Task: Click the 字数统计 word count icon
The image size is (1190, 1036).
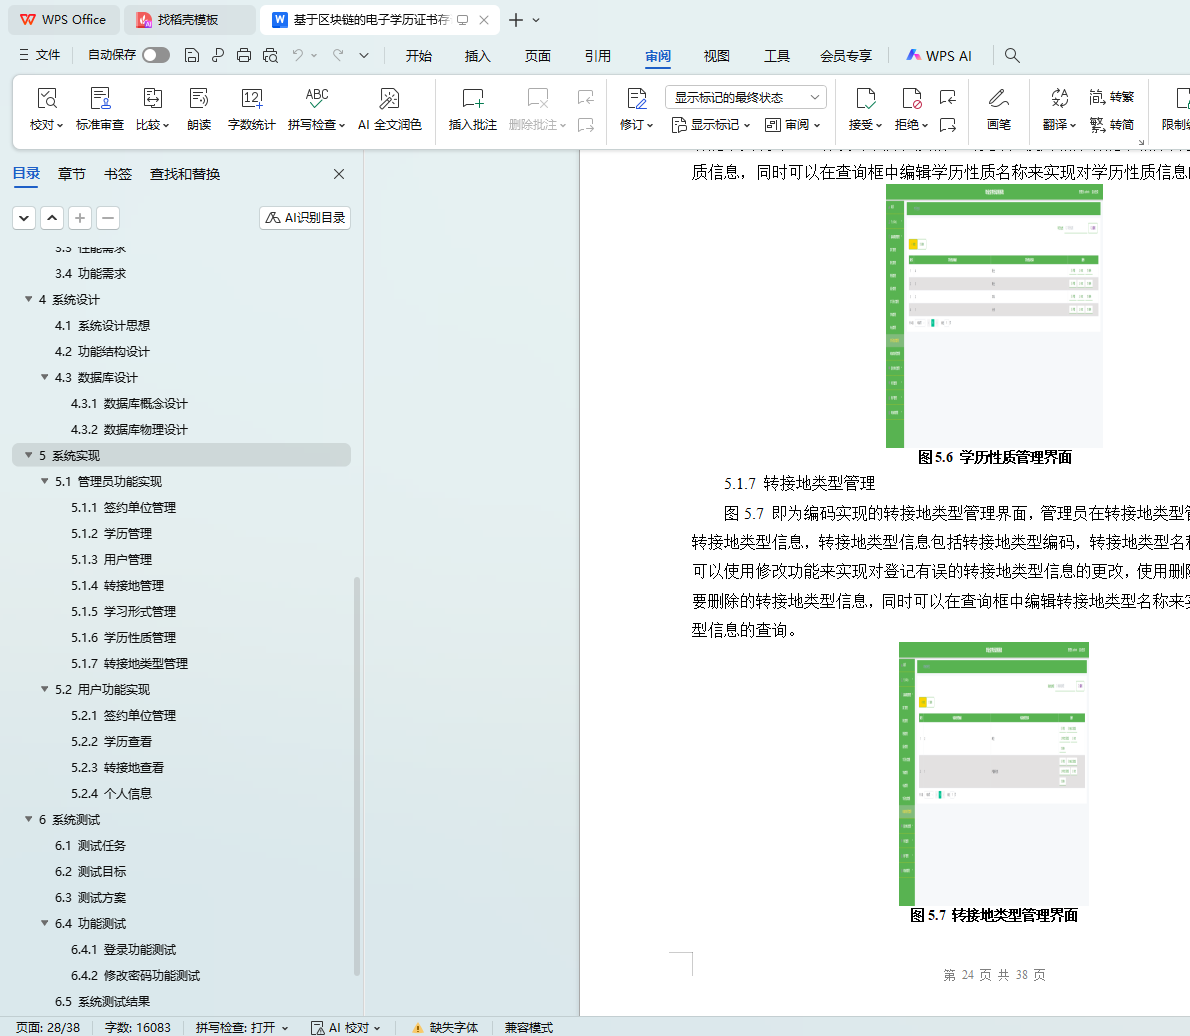Action: pos(252,99)
